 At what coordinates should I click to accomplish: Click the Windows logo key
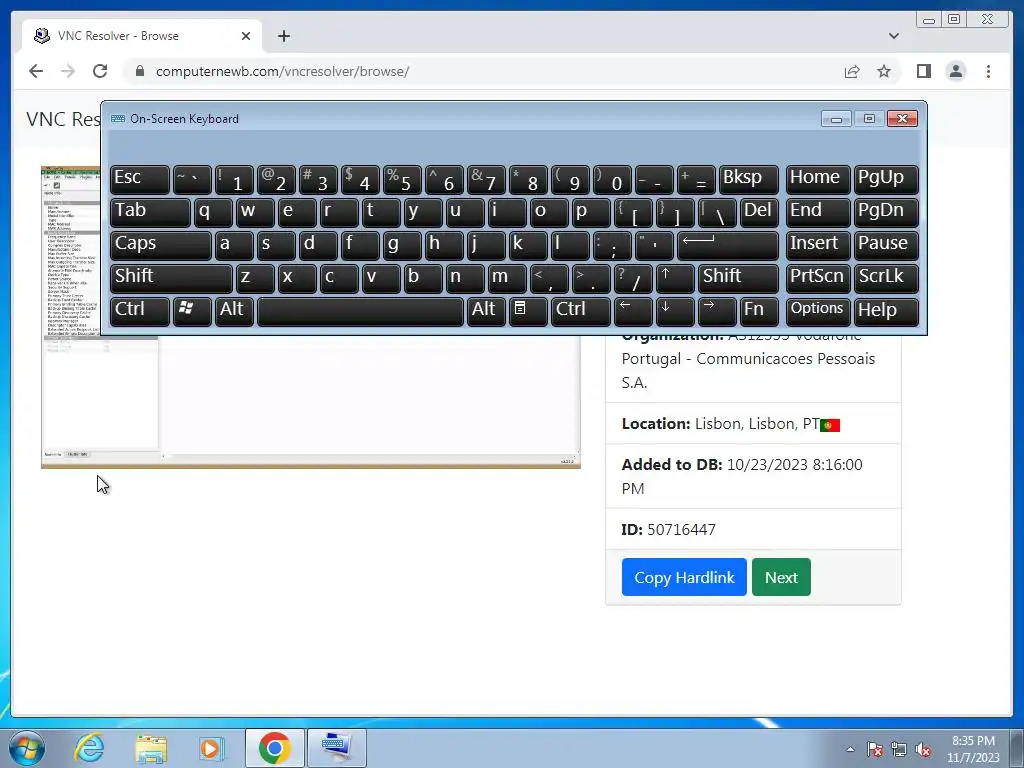click(192, 311)
